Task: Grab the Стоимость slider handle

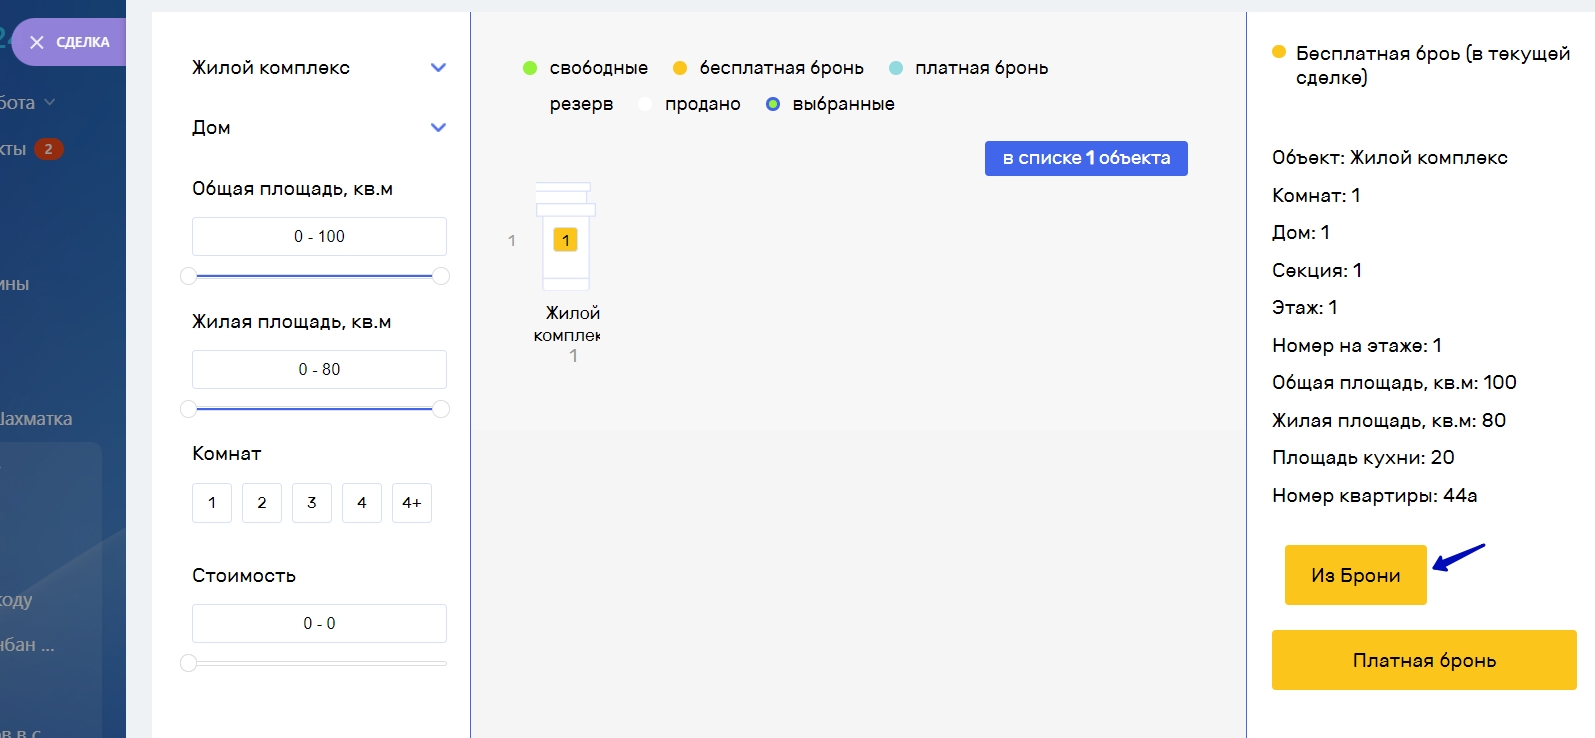Action: pyautogui.click(x=188, y=663)
